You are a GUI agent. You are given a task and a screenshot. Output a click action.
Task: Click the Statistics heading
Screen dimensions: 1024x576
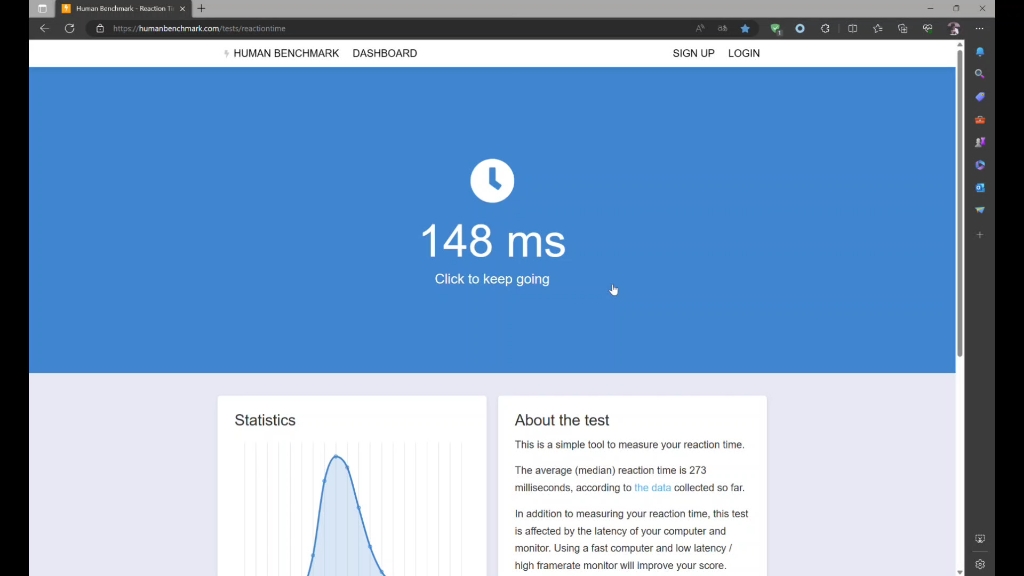point(265,420)
